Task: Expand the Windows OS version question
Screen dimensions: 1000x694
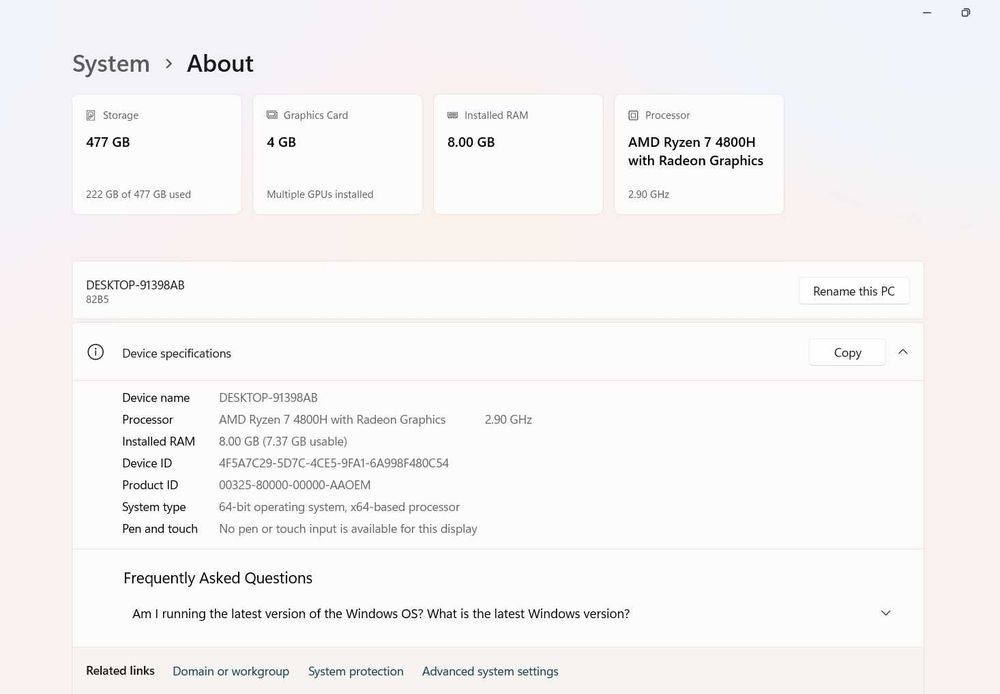Action: 381,614
